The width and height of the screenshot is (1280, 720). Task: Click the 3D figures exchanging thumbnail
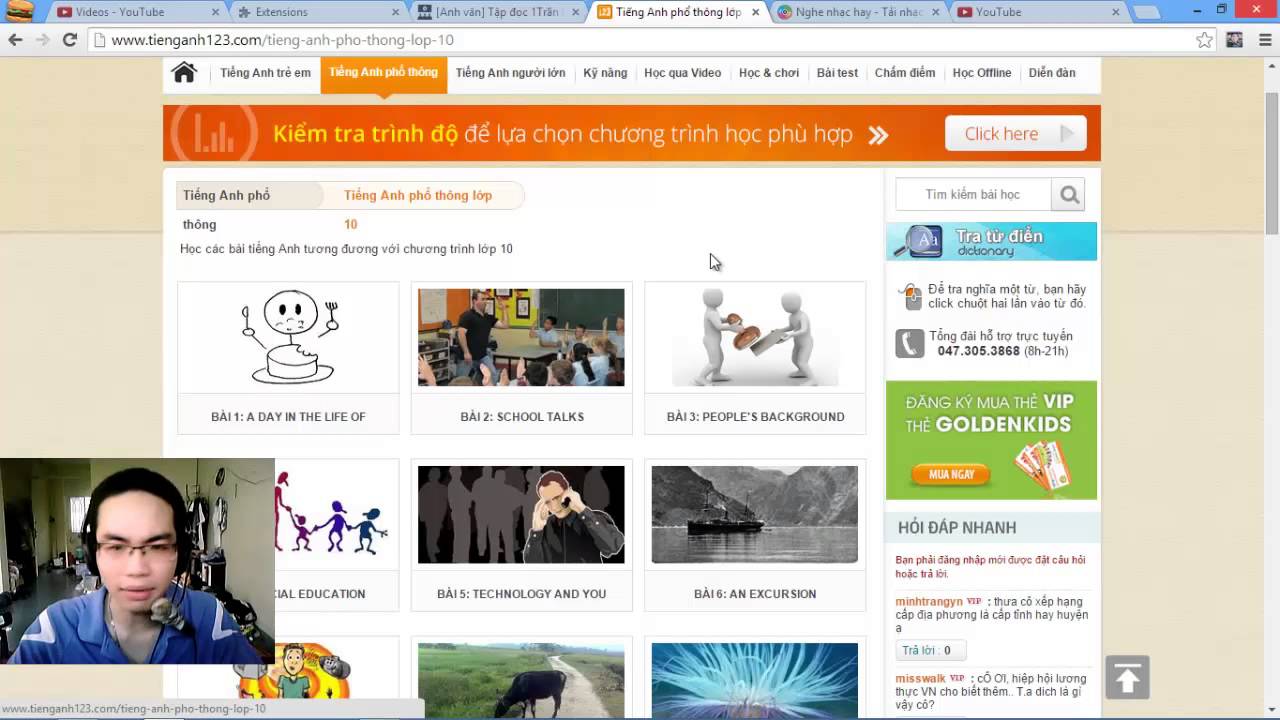point(755,338)
